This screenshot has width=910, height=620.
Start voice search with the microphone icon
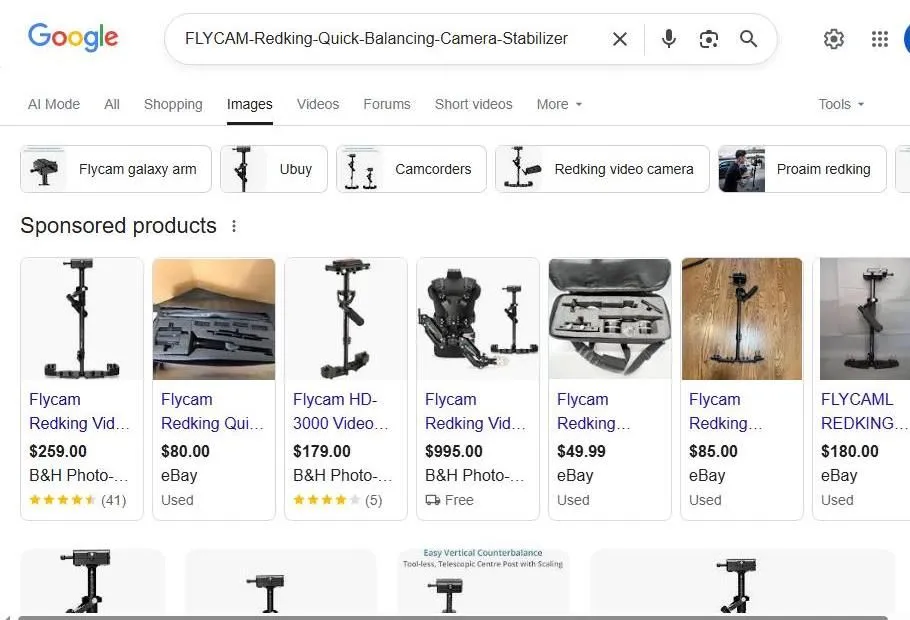[x=669, y=39]
